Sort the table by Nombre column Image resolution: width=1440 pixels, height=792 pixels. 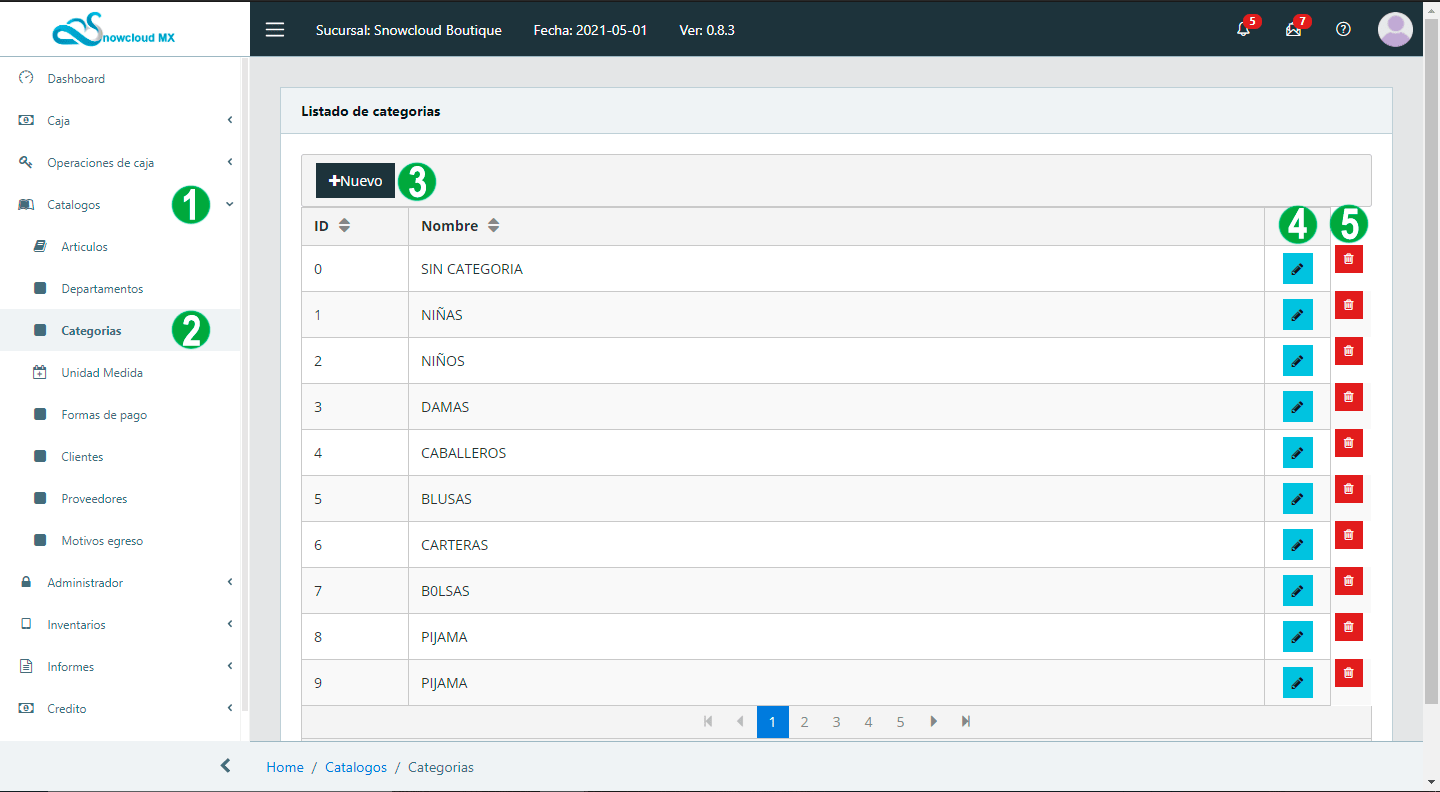[493, 226]
